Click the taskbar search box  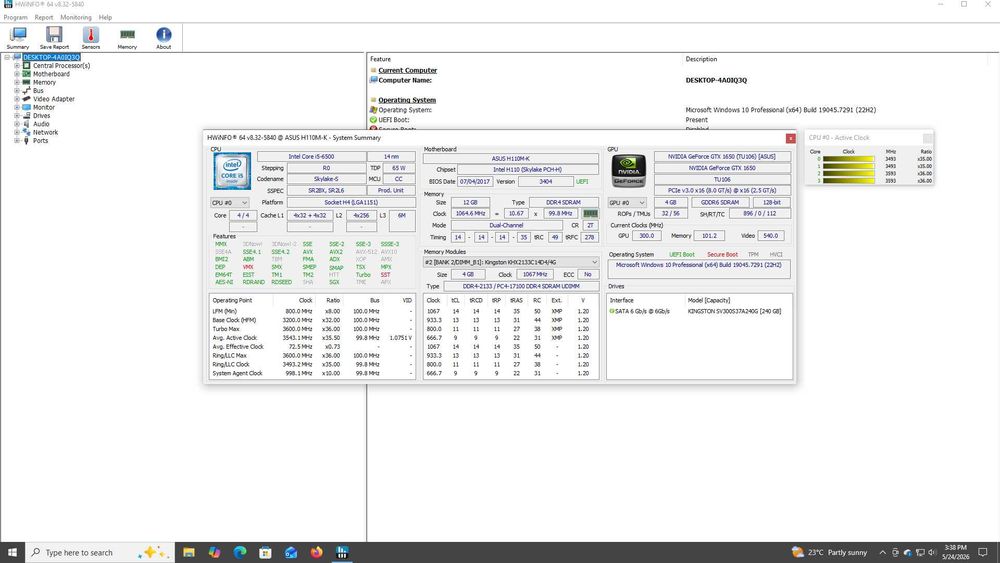pyautogui.click(x=99, y=552)
